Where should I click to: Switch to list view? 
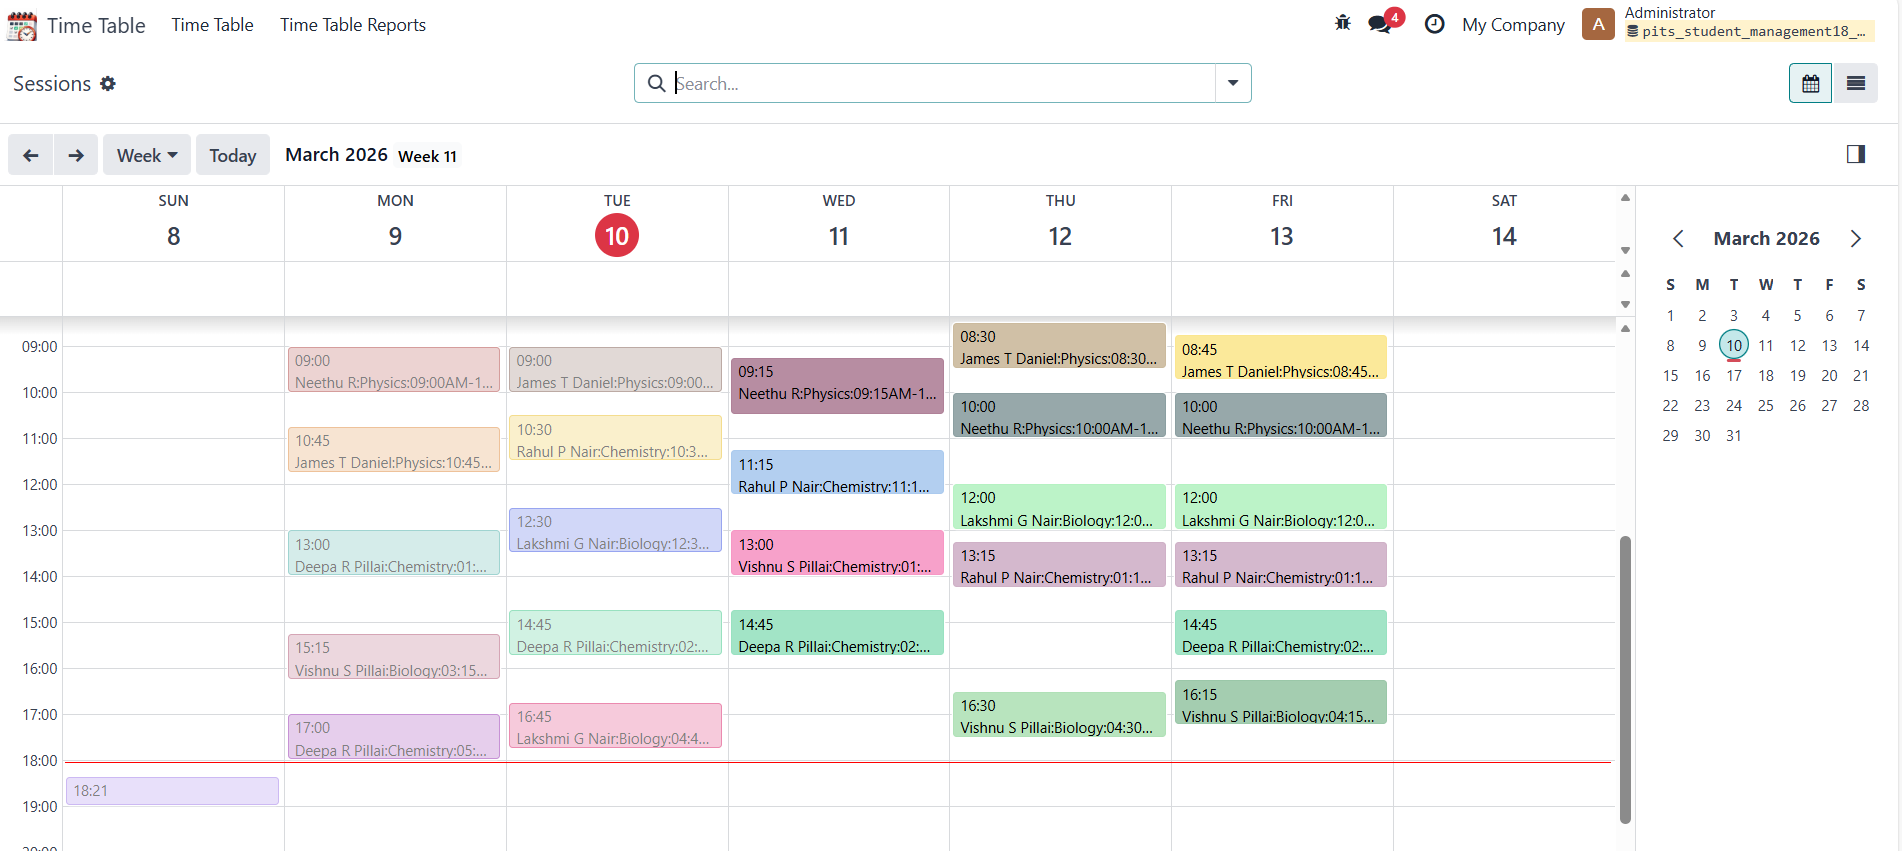coord(1855,83)
